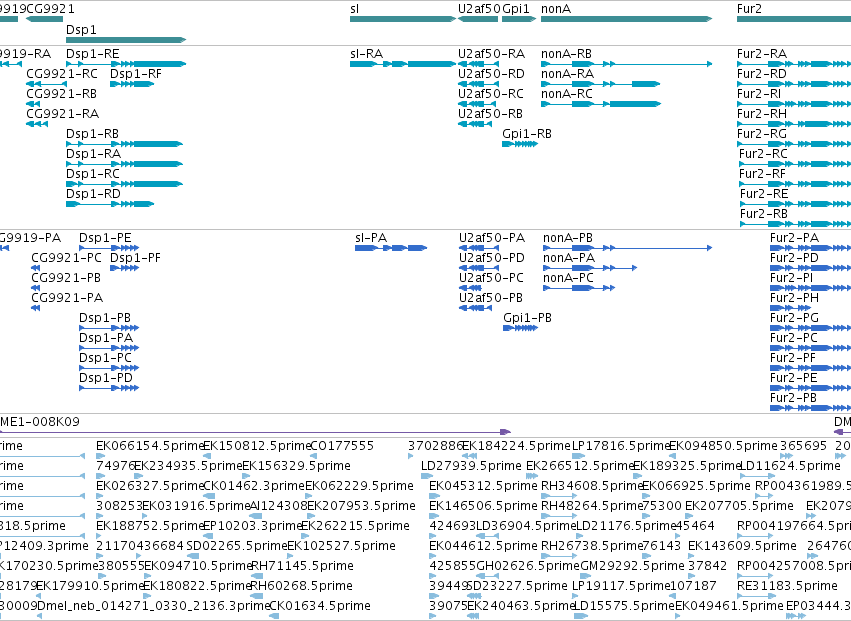The image size is (851, 621).
Task: Click the CG9921-RA transcript label
Action: pyautogui.click(x=62, y=114)
